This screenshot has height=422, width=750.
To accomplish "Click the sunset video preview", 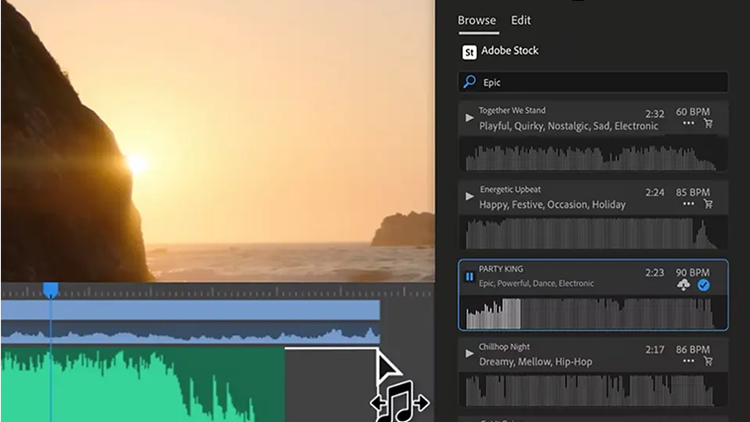I will [x=218, y=141].
